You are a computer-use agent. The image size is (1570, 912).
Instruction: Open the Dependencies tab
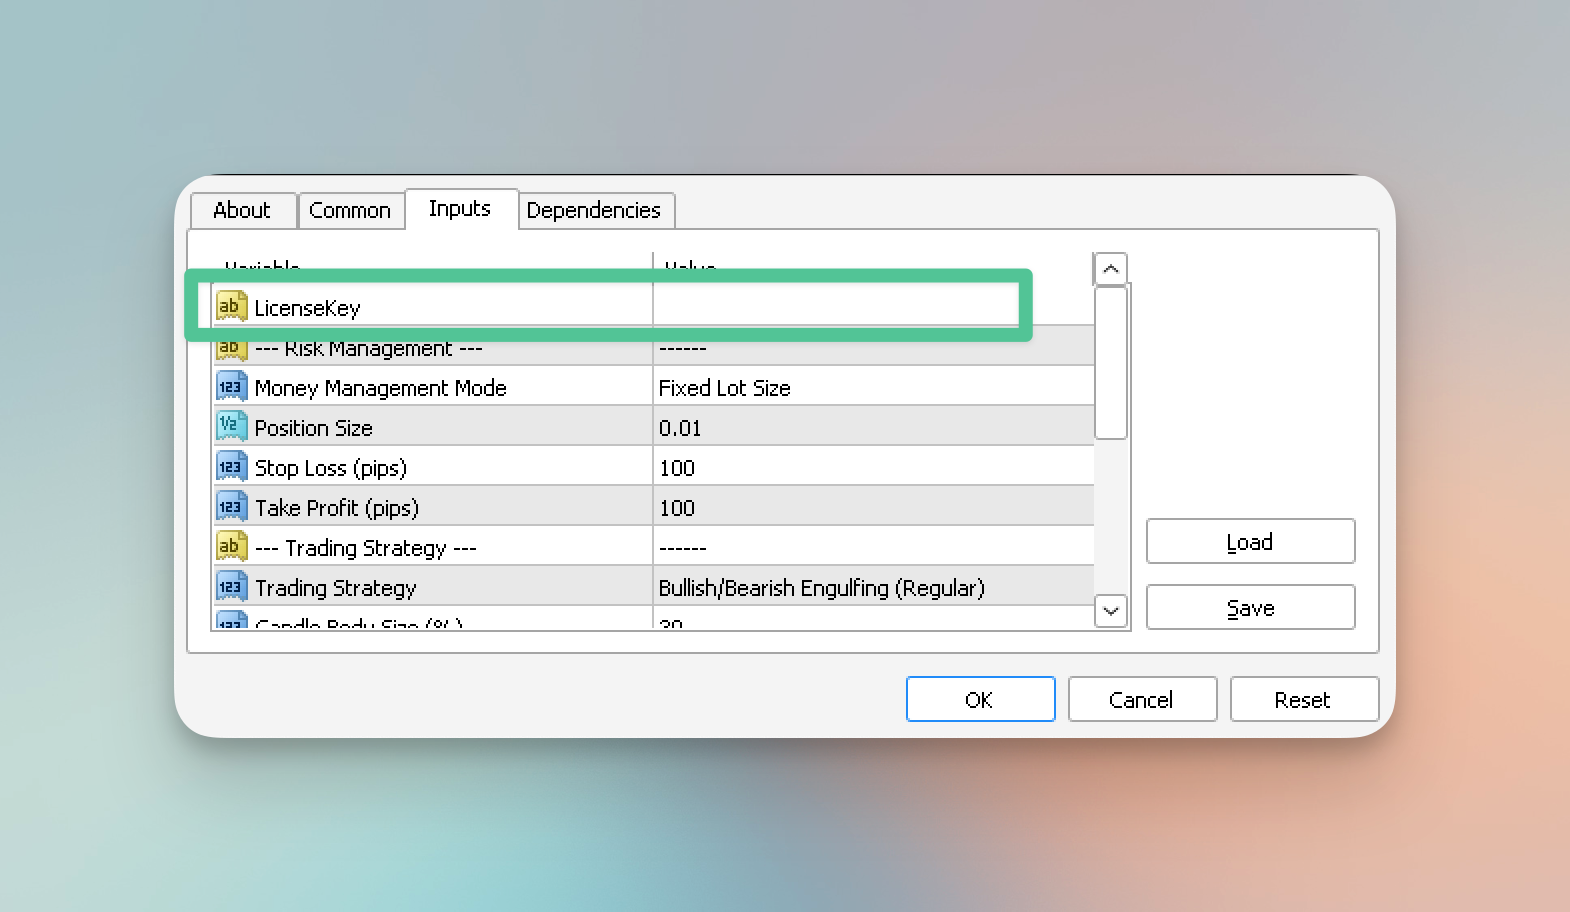(x=594, y=211)
